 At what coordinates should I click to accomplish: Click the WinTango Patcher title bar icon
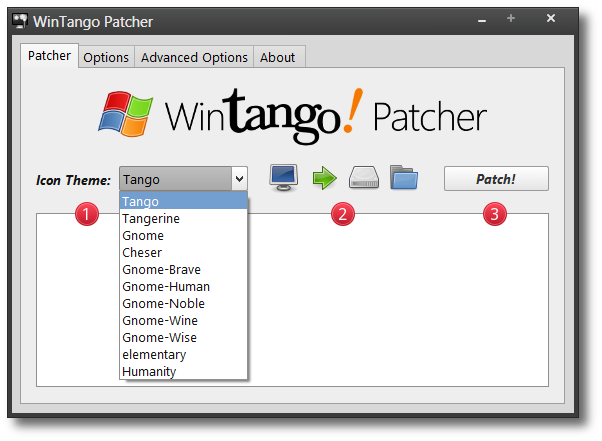point(20,21)
